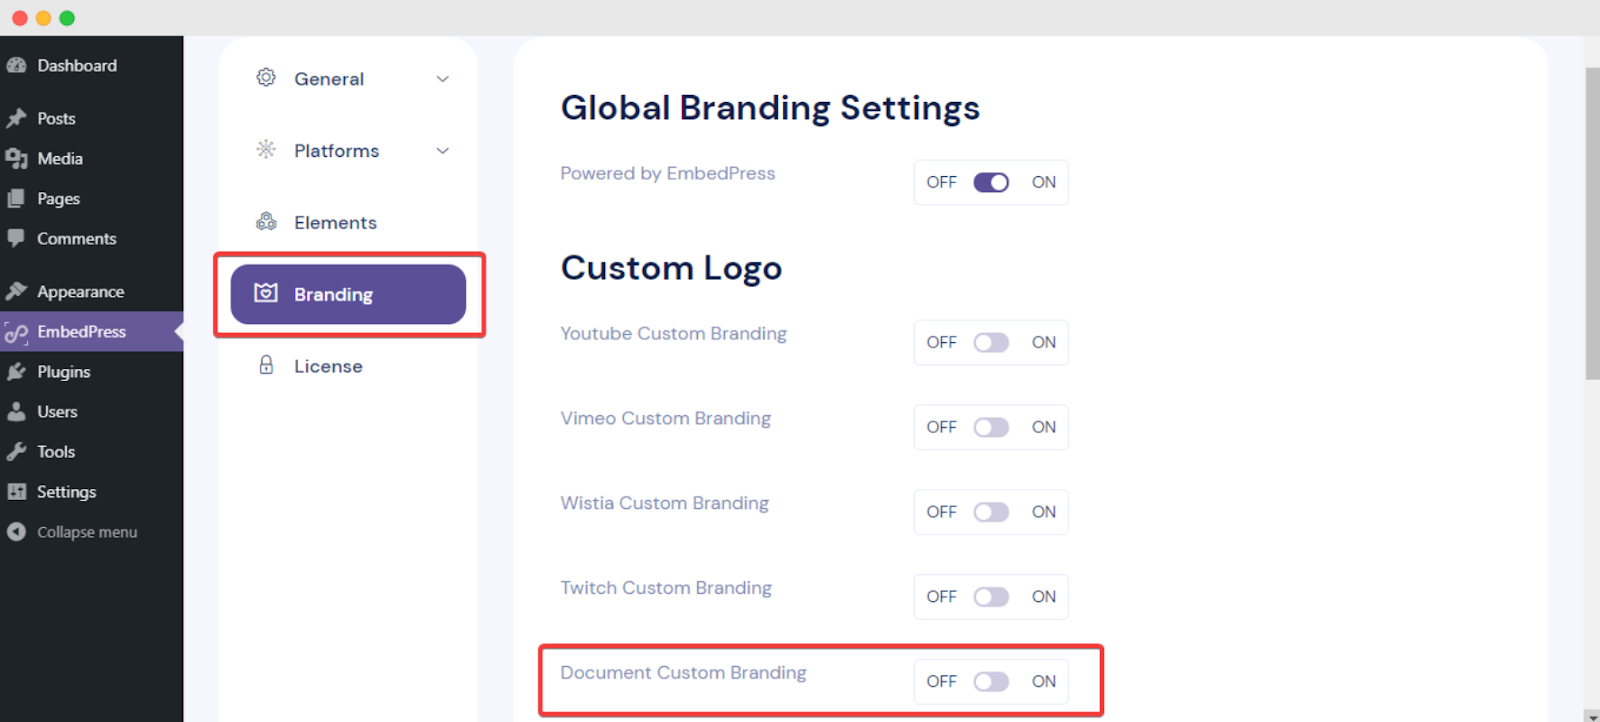The width and height of the screenshot is (1600, 722).
Task: Click the Appearance paintbrush icon
Action: click(x=16, y=291)
